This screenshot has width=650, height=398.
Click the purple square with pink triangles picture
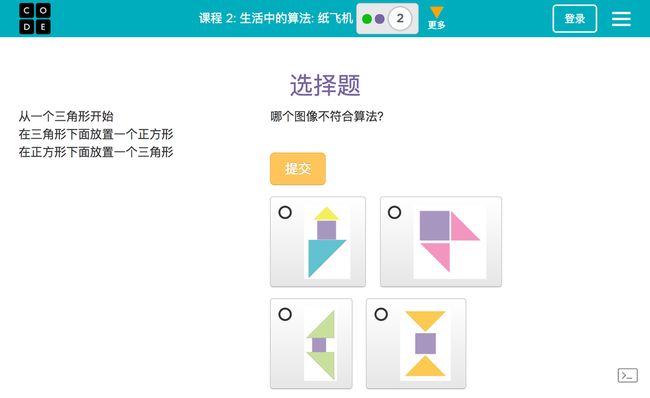tap(450, 242)
